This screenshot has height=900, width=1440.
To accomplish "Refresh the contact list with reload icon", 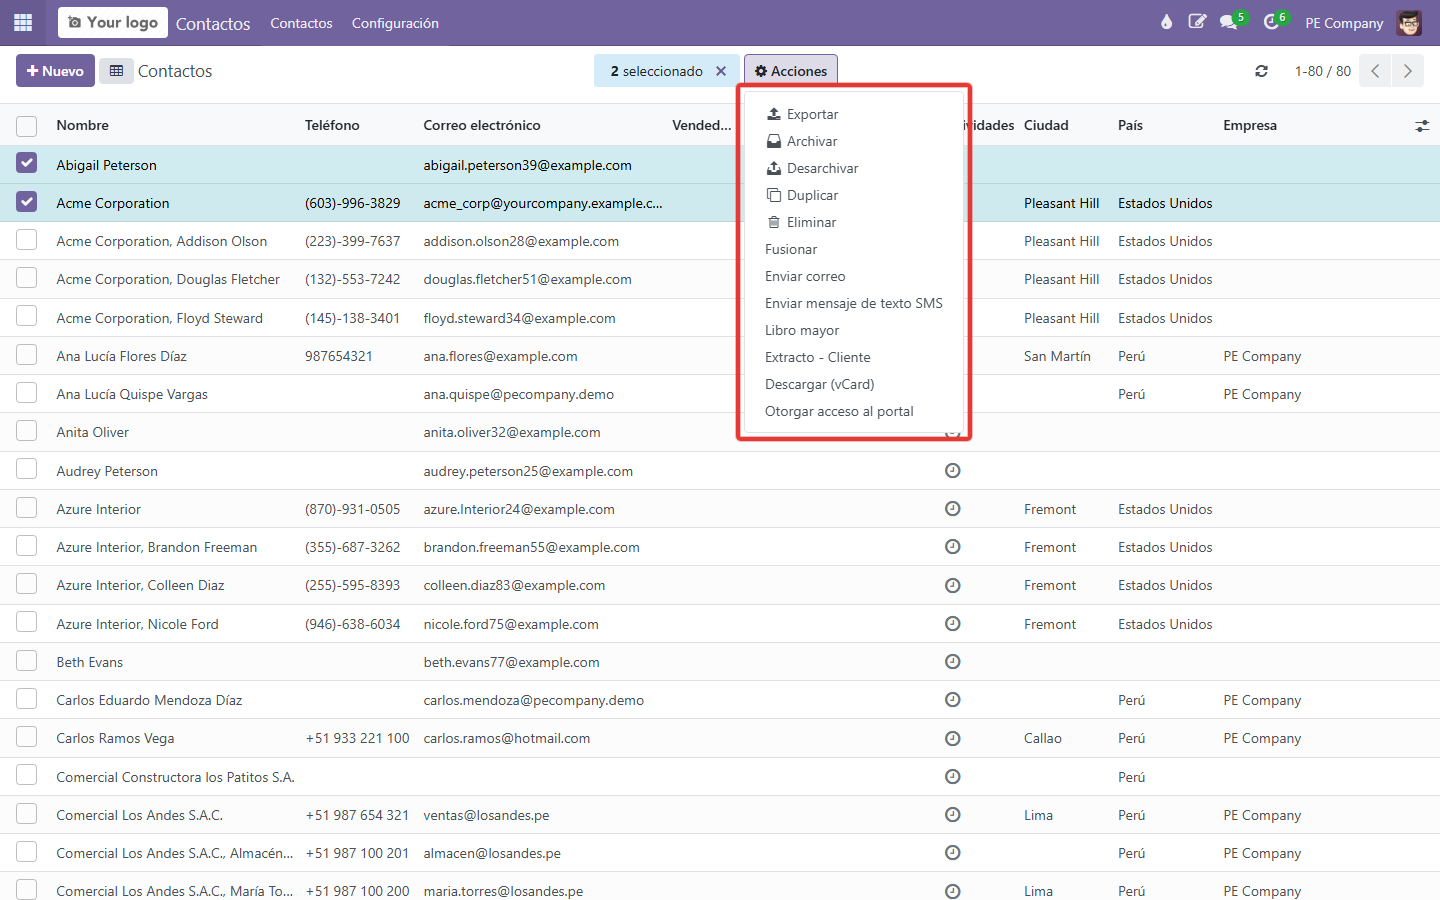I will pos(1261,71).
